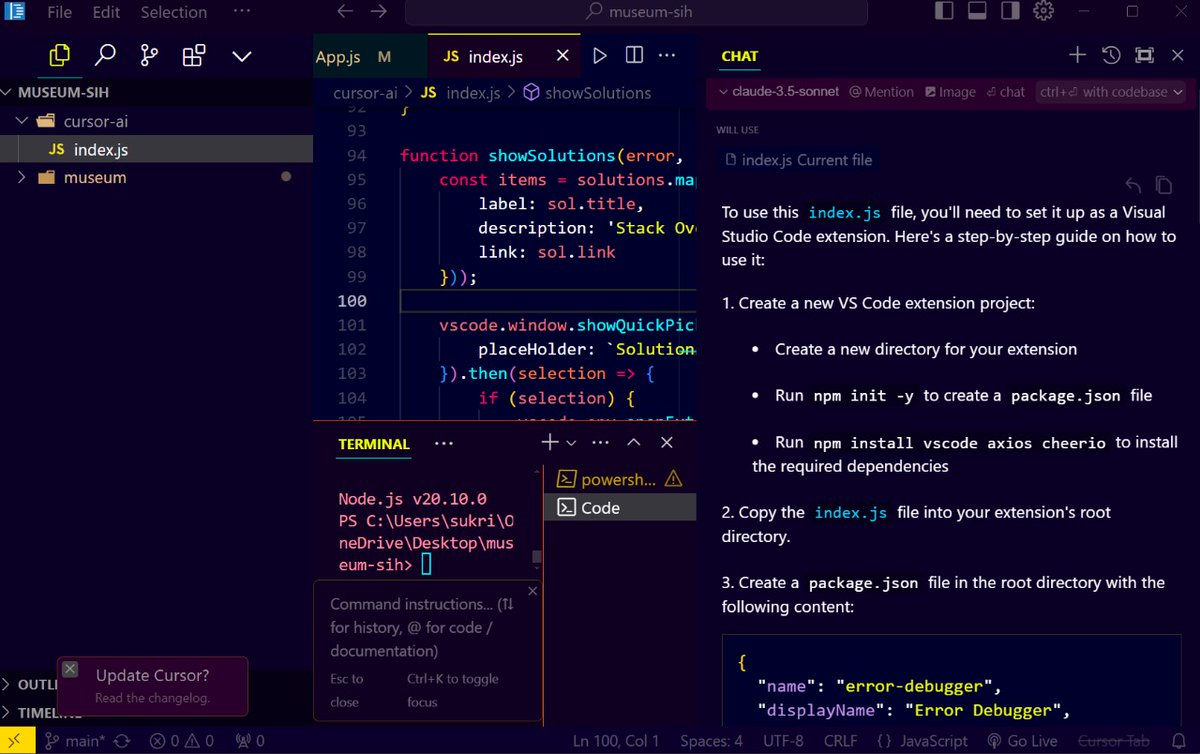Open the 'with codebase' dropdown
The height and width of the screenshot is (754, 1200).
(x=1110, y=91)
